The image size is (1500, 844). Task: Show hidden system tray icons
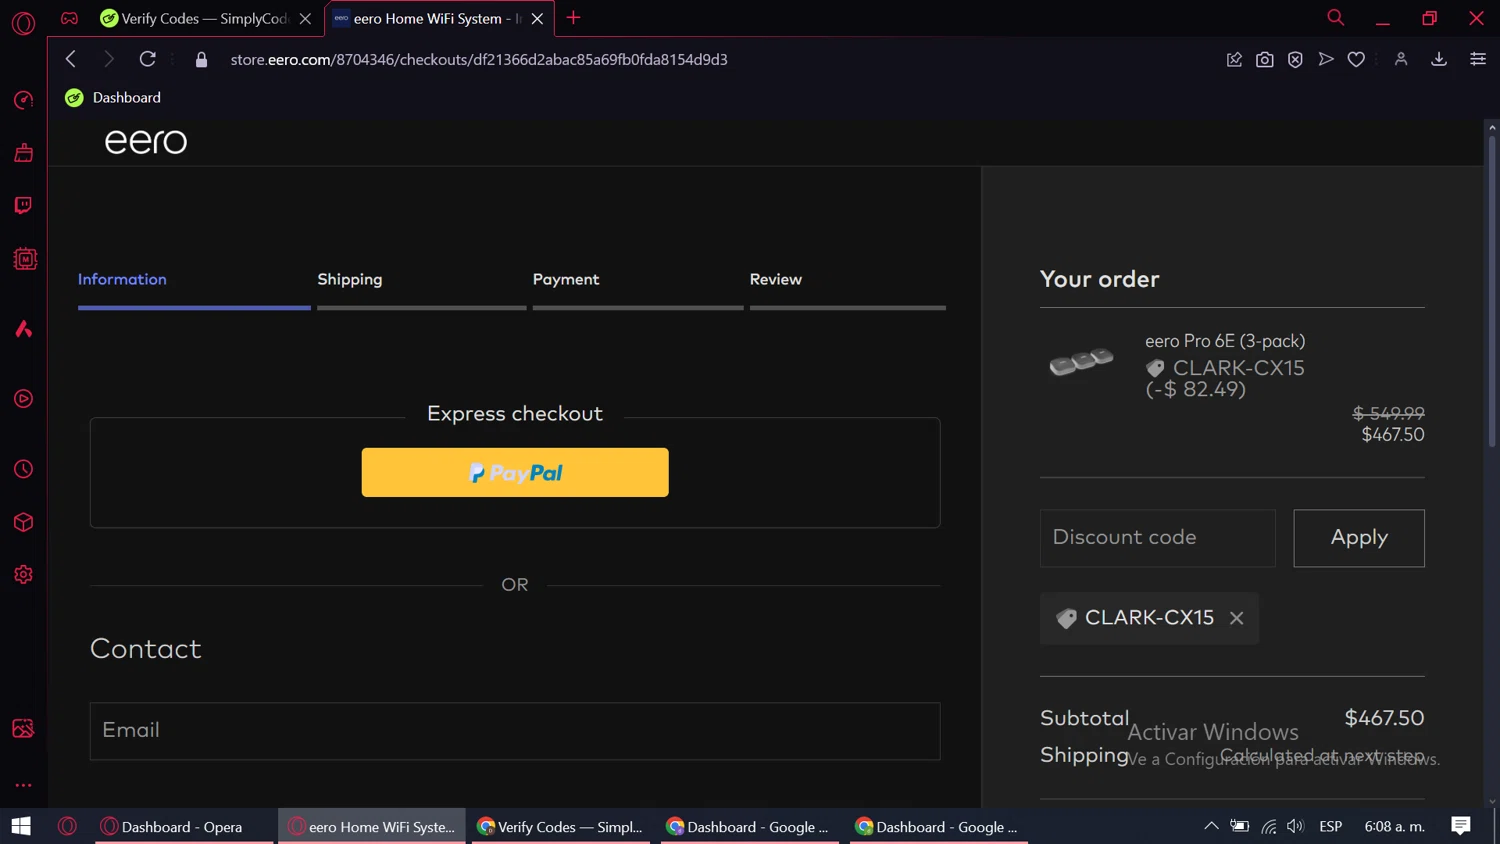pyautogui.click(x=1211, y=826)
